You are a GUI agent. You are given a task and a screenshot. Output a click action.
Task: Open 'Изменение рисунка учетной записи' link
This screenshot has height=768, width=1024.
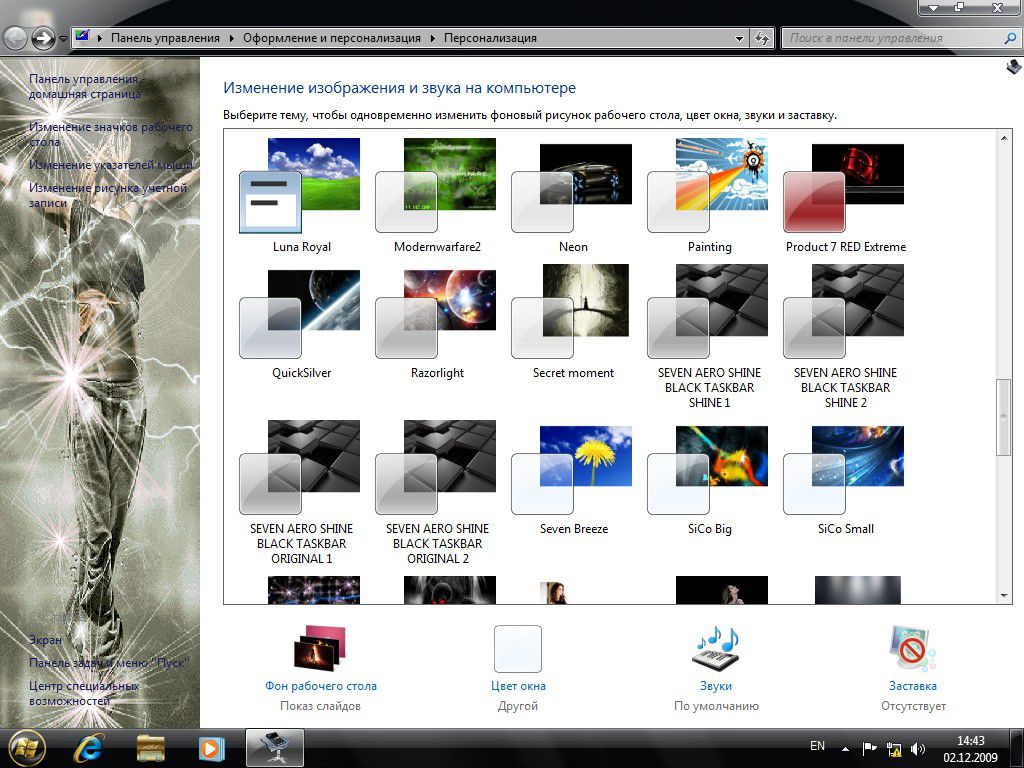tap(108, 195)
